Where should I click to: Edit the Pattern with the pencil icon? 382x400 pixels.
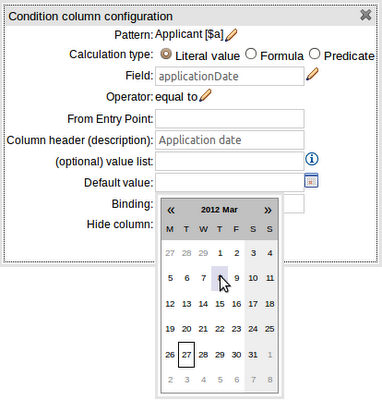231,35
